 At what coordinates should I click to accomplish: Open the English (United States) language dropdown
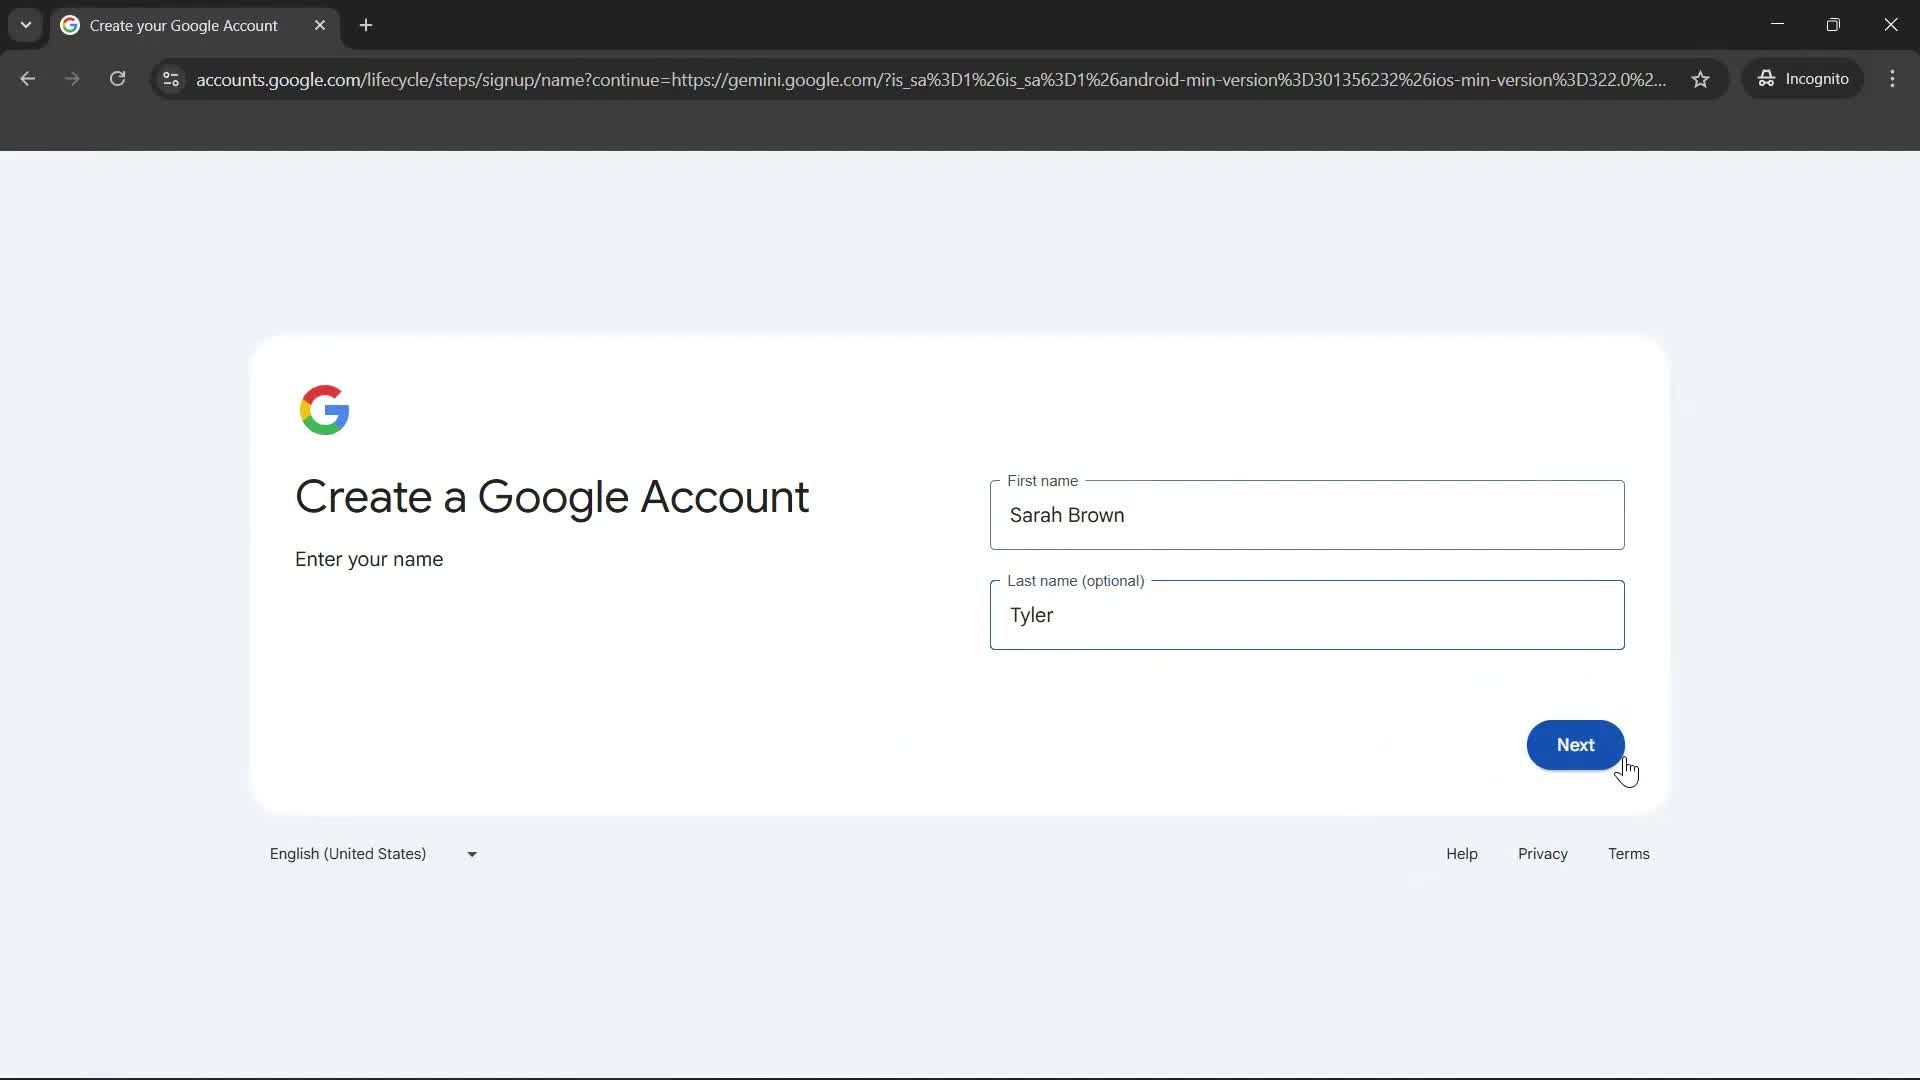[347, 853]
